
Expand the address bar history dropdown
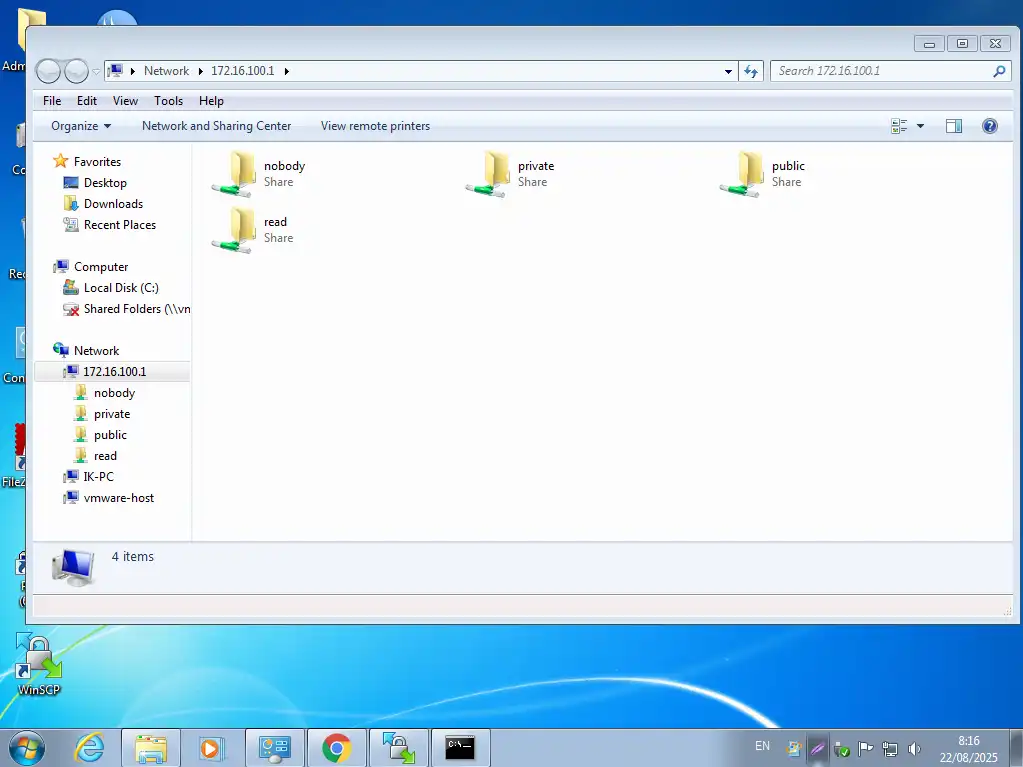coord(729,71)
